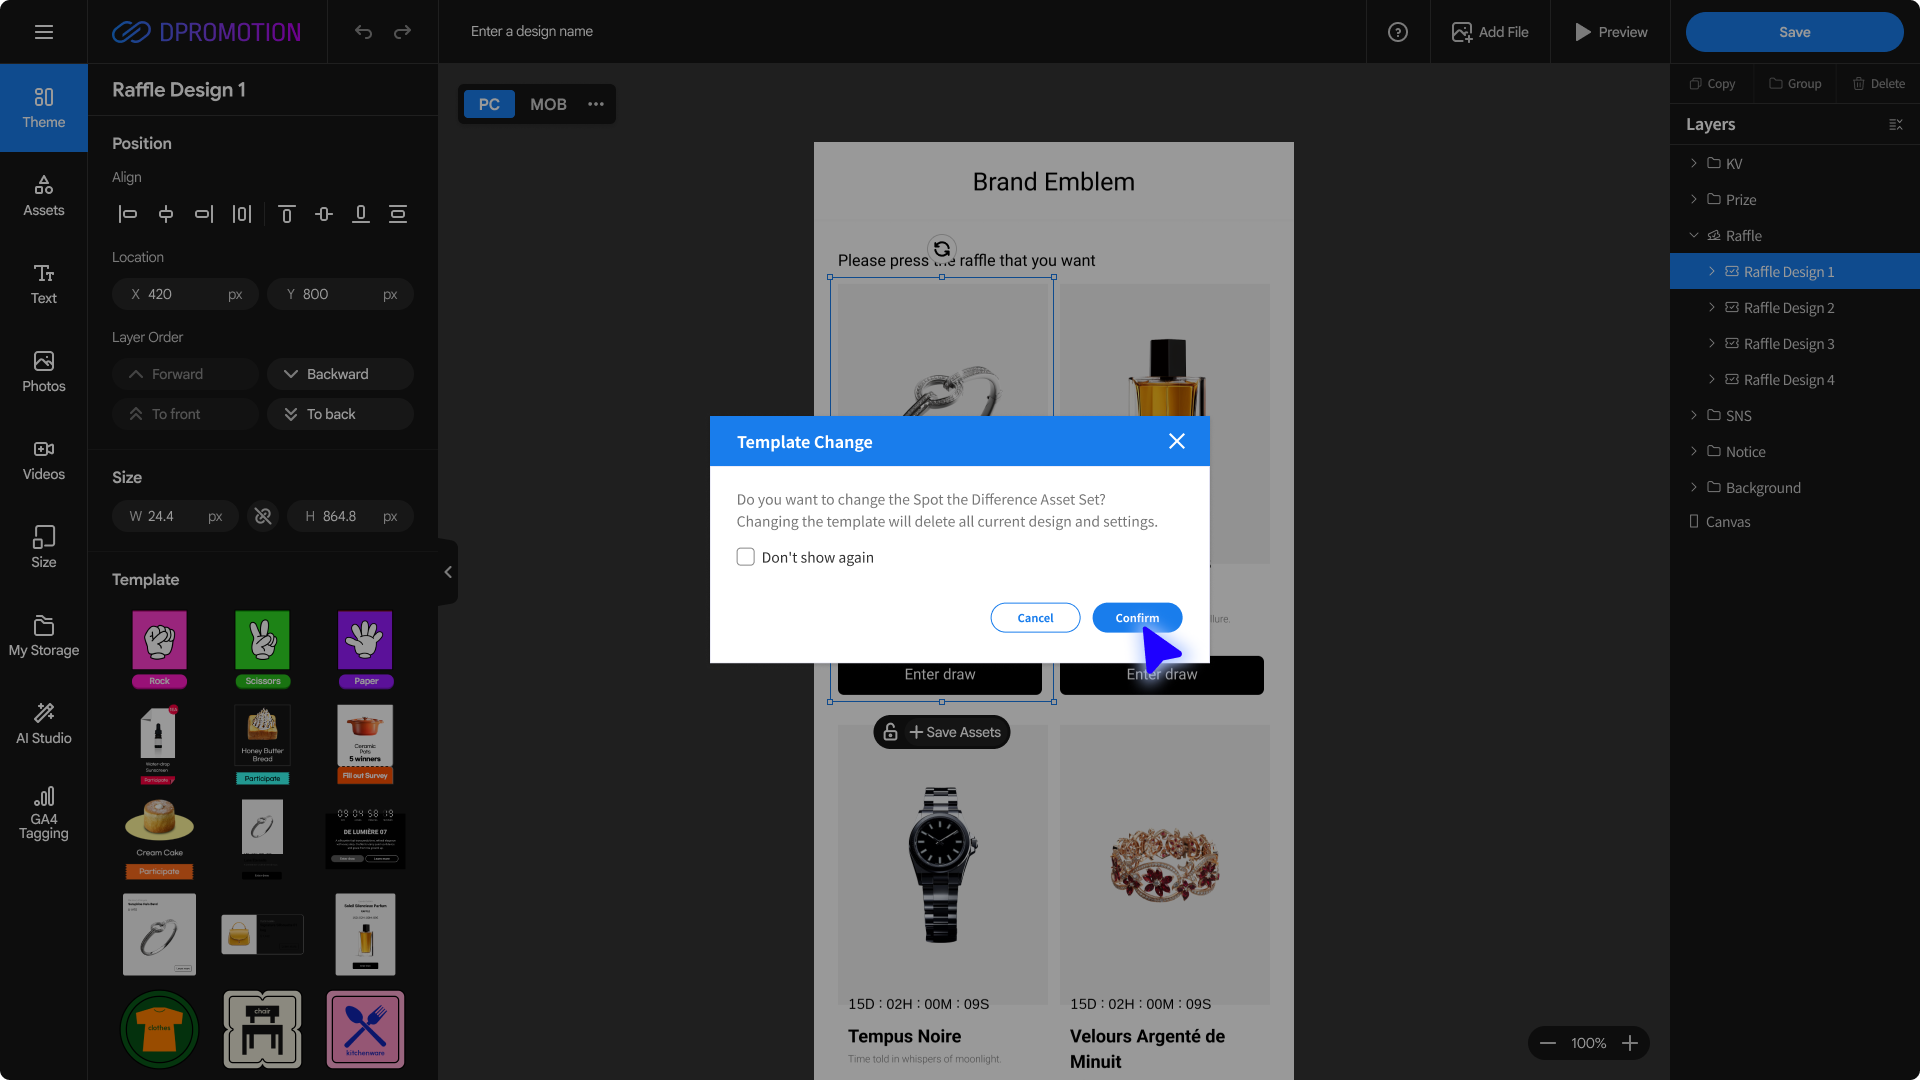Screen dimensions: 1920x1080
Task: Collapse the Raffle layer group
Action: click(1694, 236)
